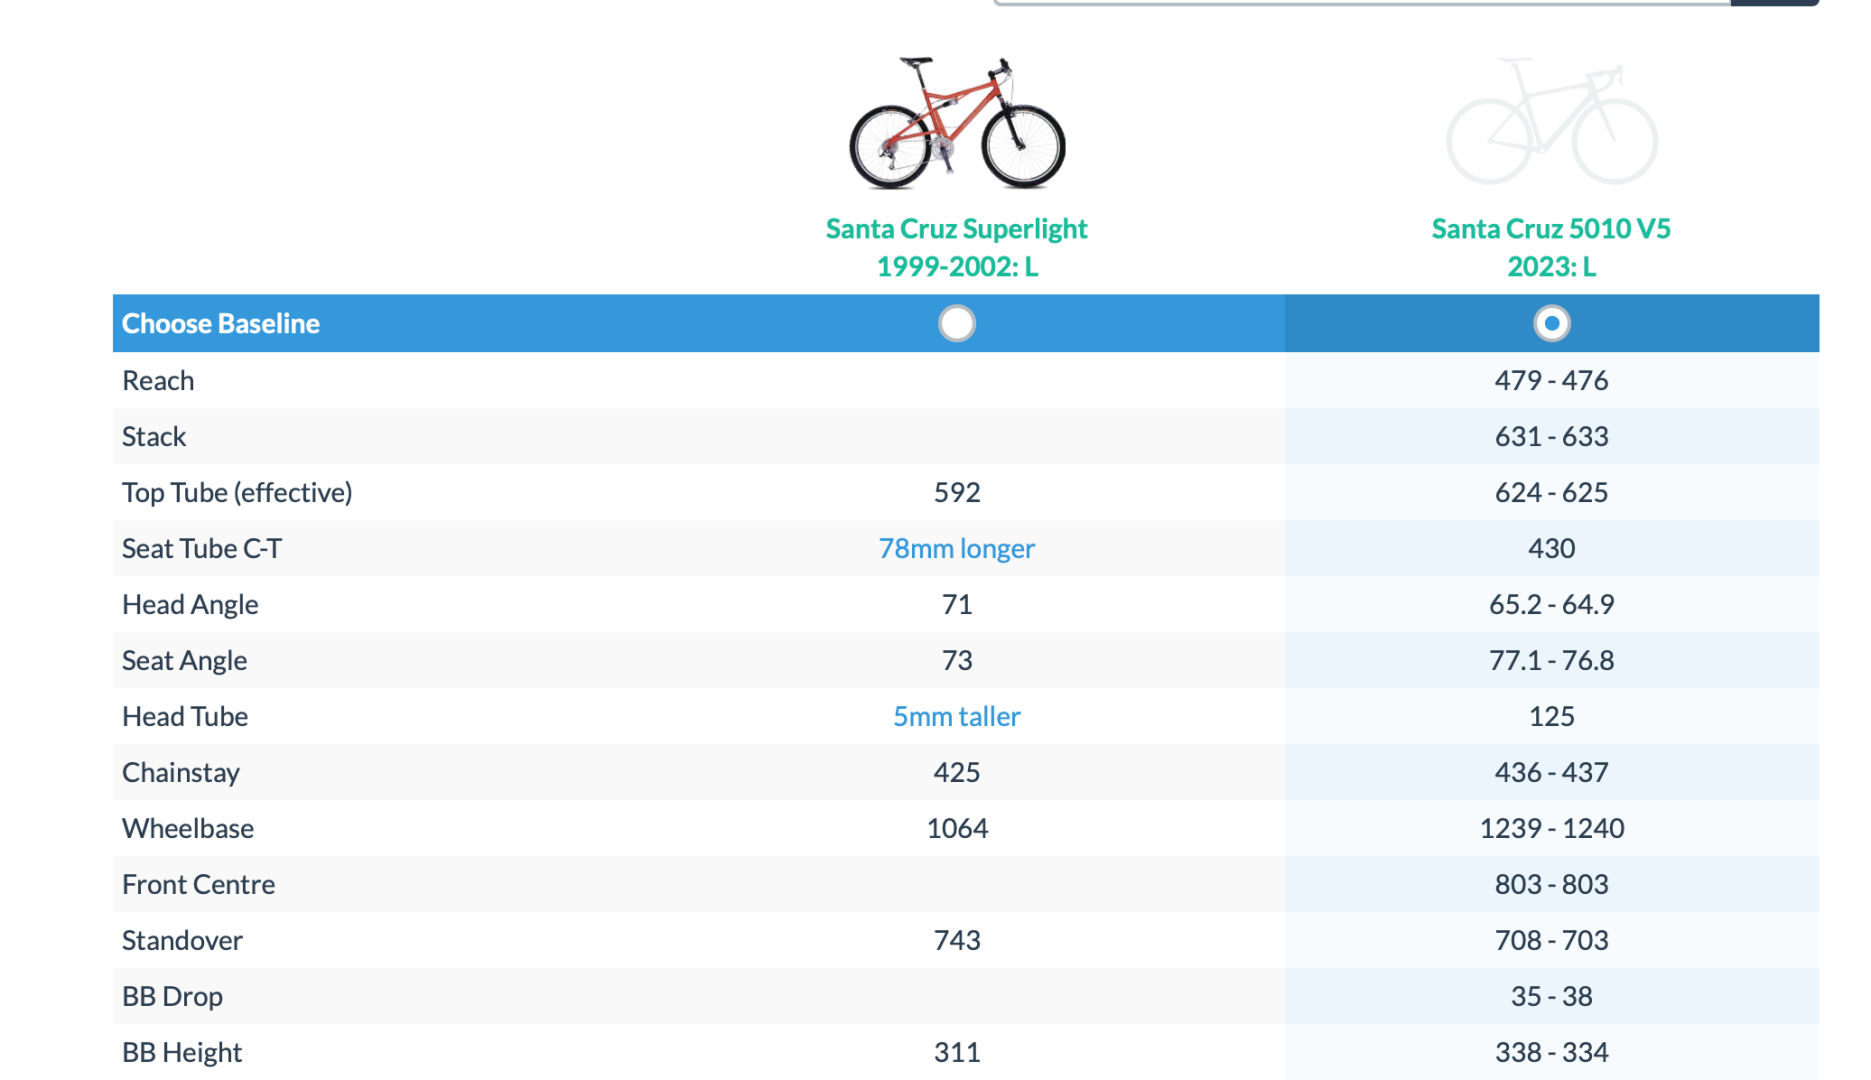This screenshot has height=1080, width=1871.
Task: Click the '5mm taller' Head Tube value
Action: (x=956, y=716)
